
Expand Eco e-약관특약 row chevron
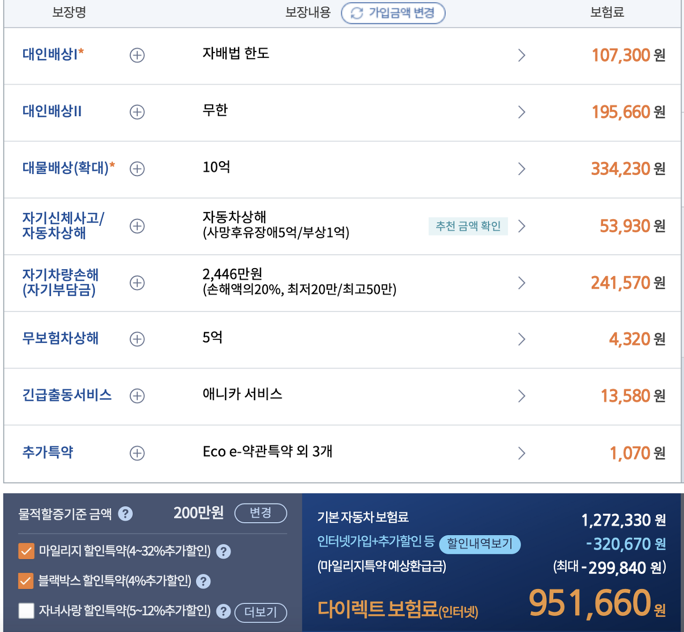[521, 453]
